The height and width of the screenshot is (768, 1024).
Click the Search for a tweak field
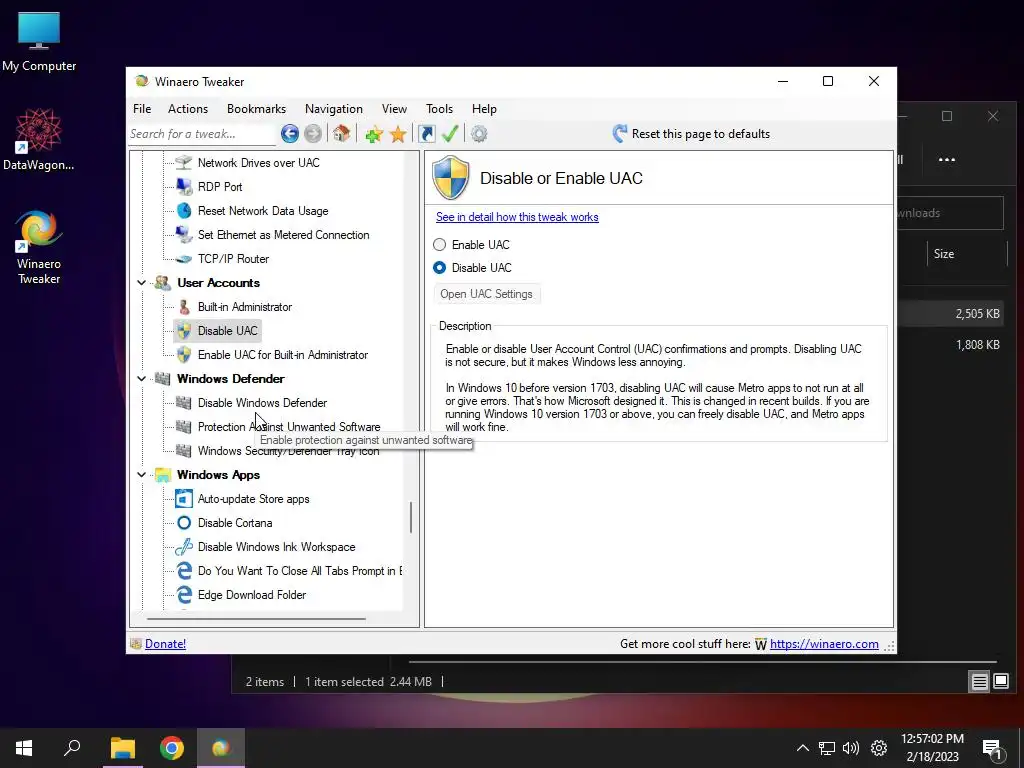point(202,134)
